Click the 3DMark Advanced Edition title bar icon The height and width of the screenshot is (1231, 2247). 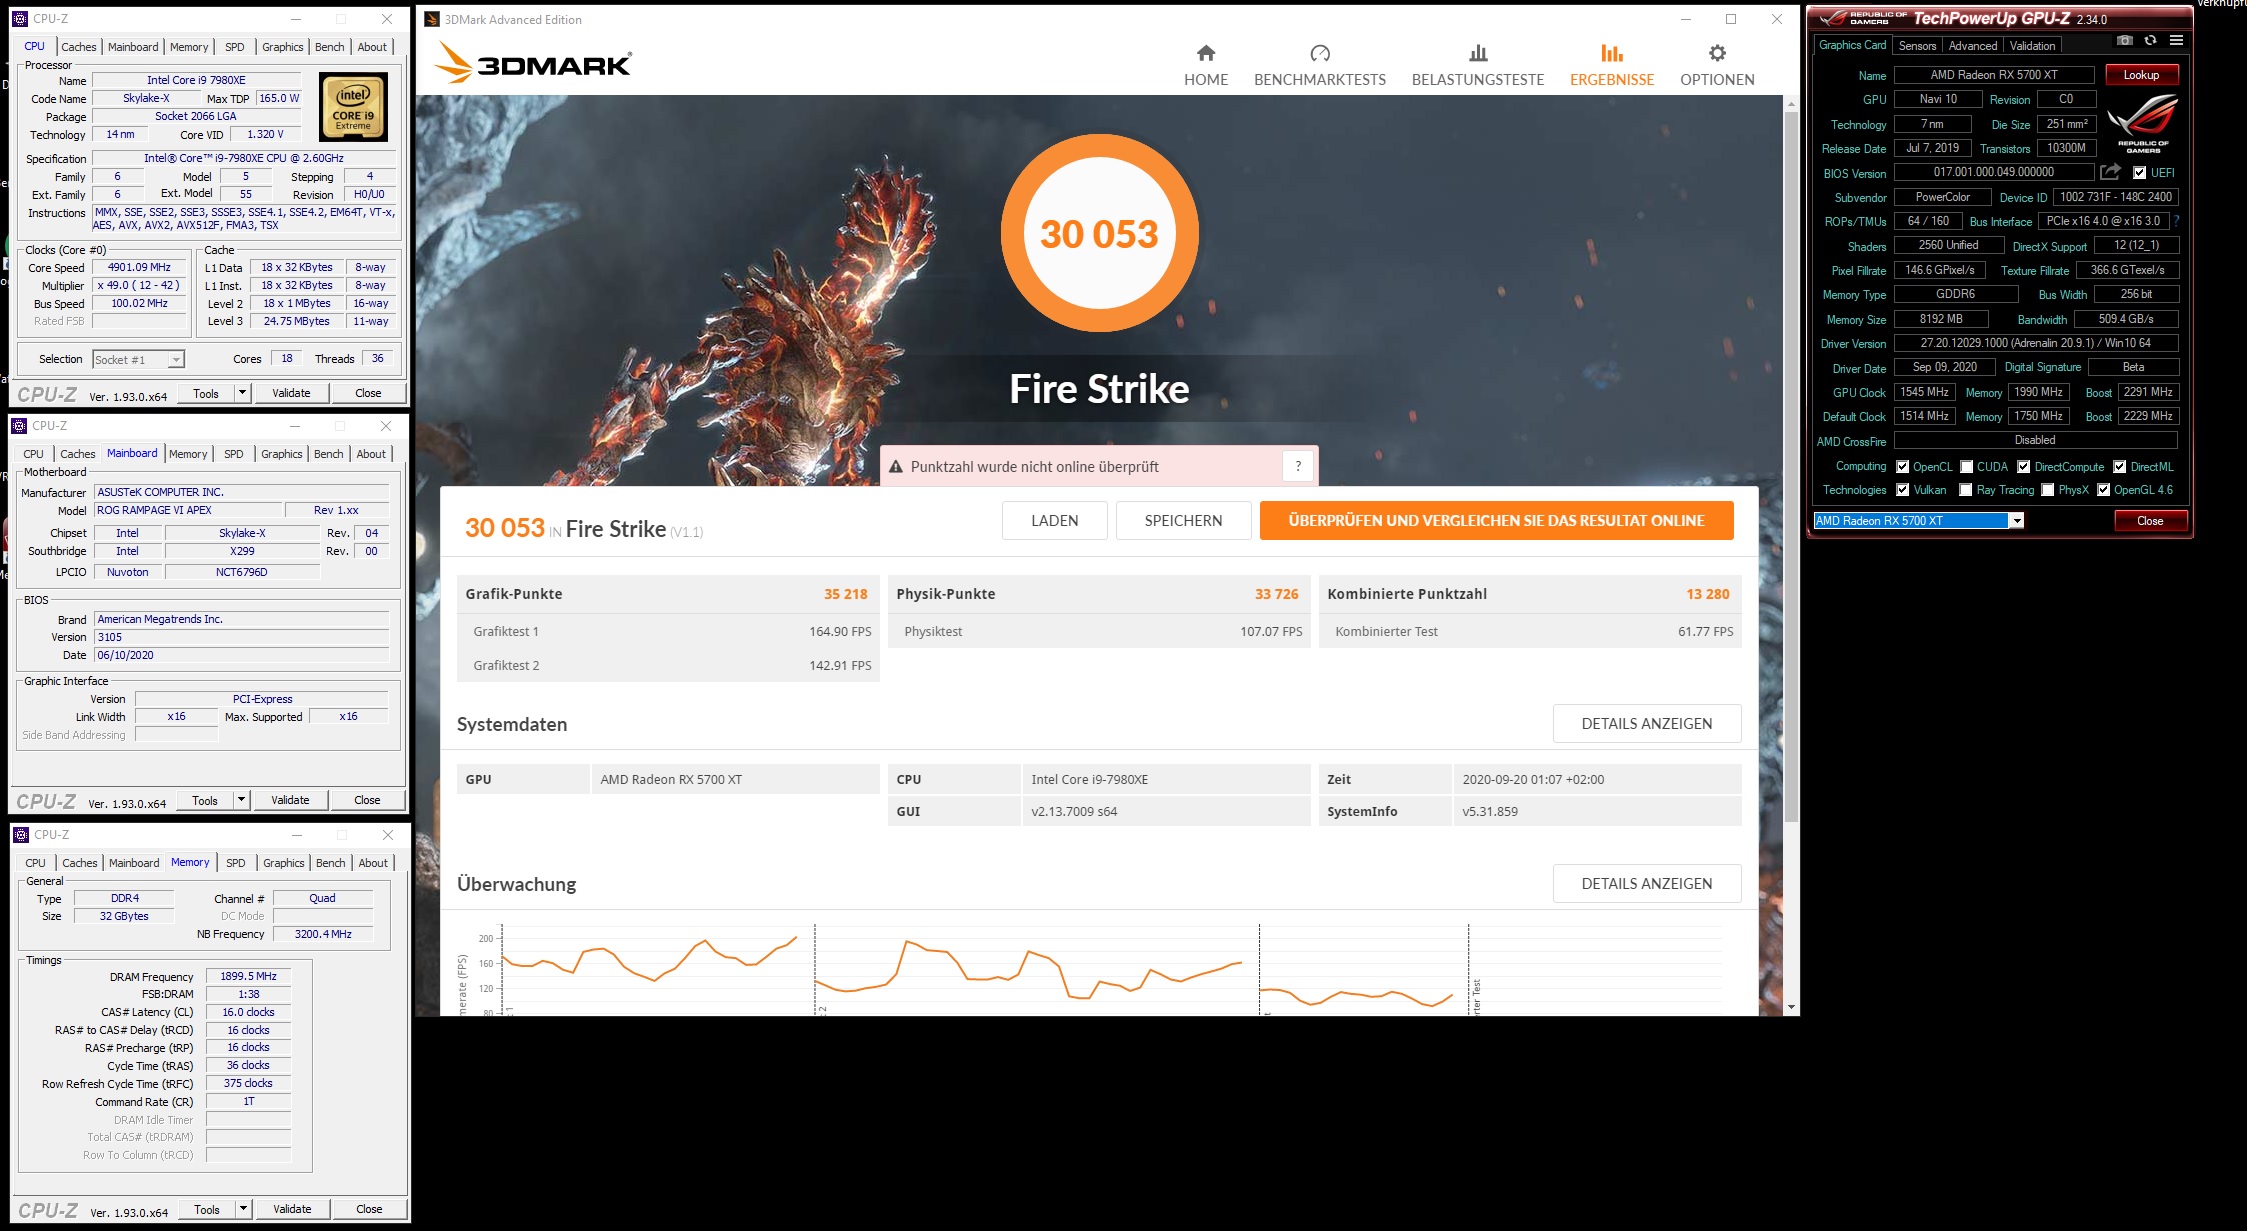(431, 19)
